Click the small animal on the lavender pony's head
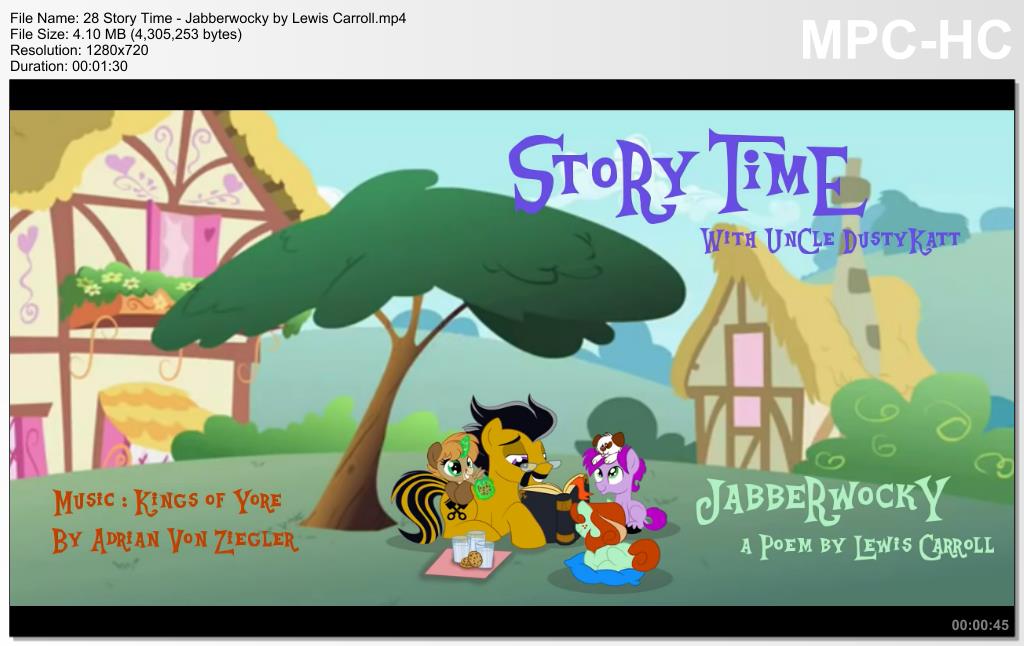Viewport: 1024px width, 646px height. click(x=606, y=443)
